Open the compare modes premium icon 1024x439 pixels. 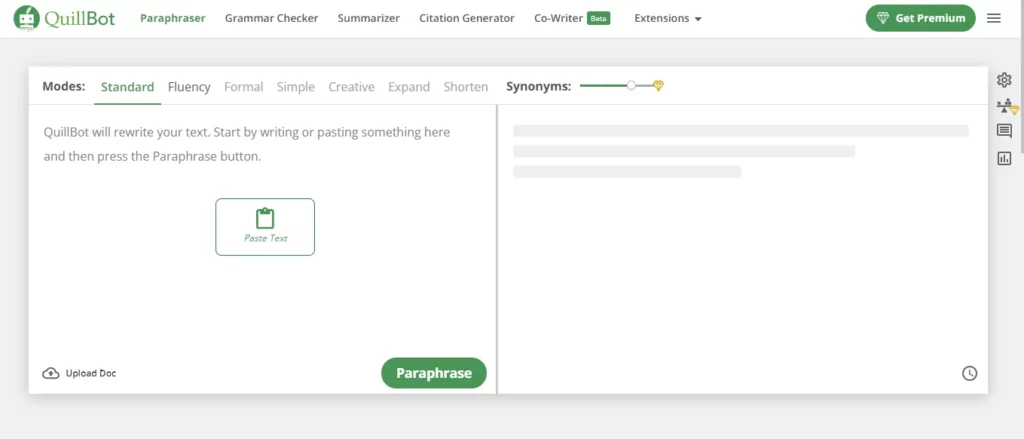[x=1007, y=106]
